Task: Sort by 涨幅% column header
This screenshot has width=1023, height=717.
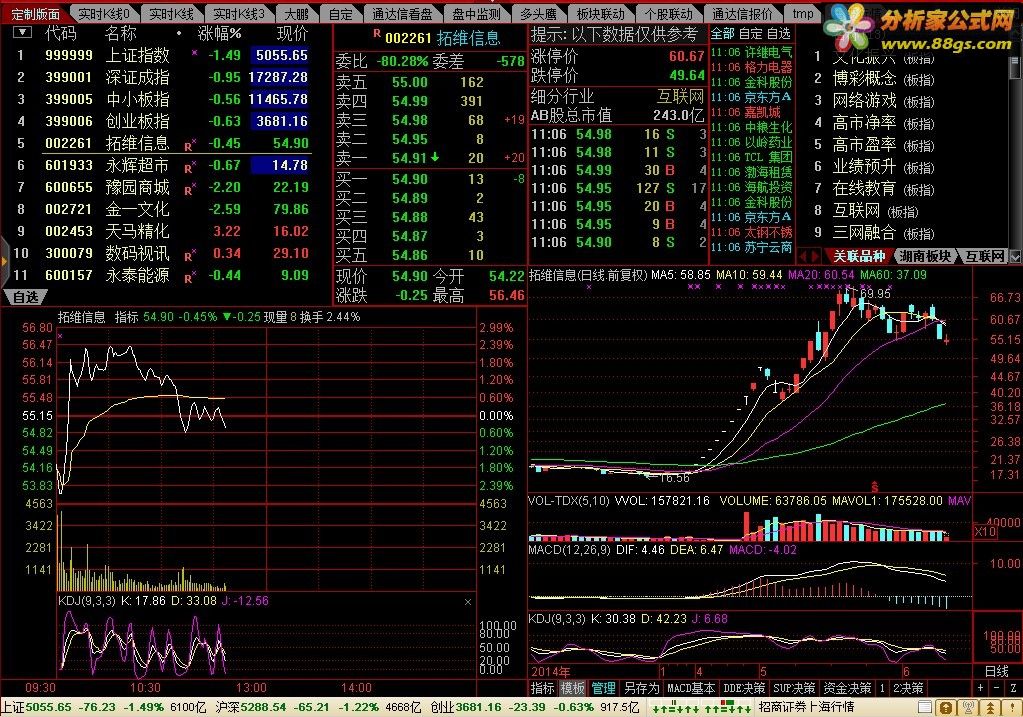Action: point(219,33)
